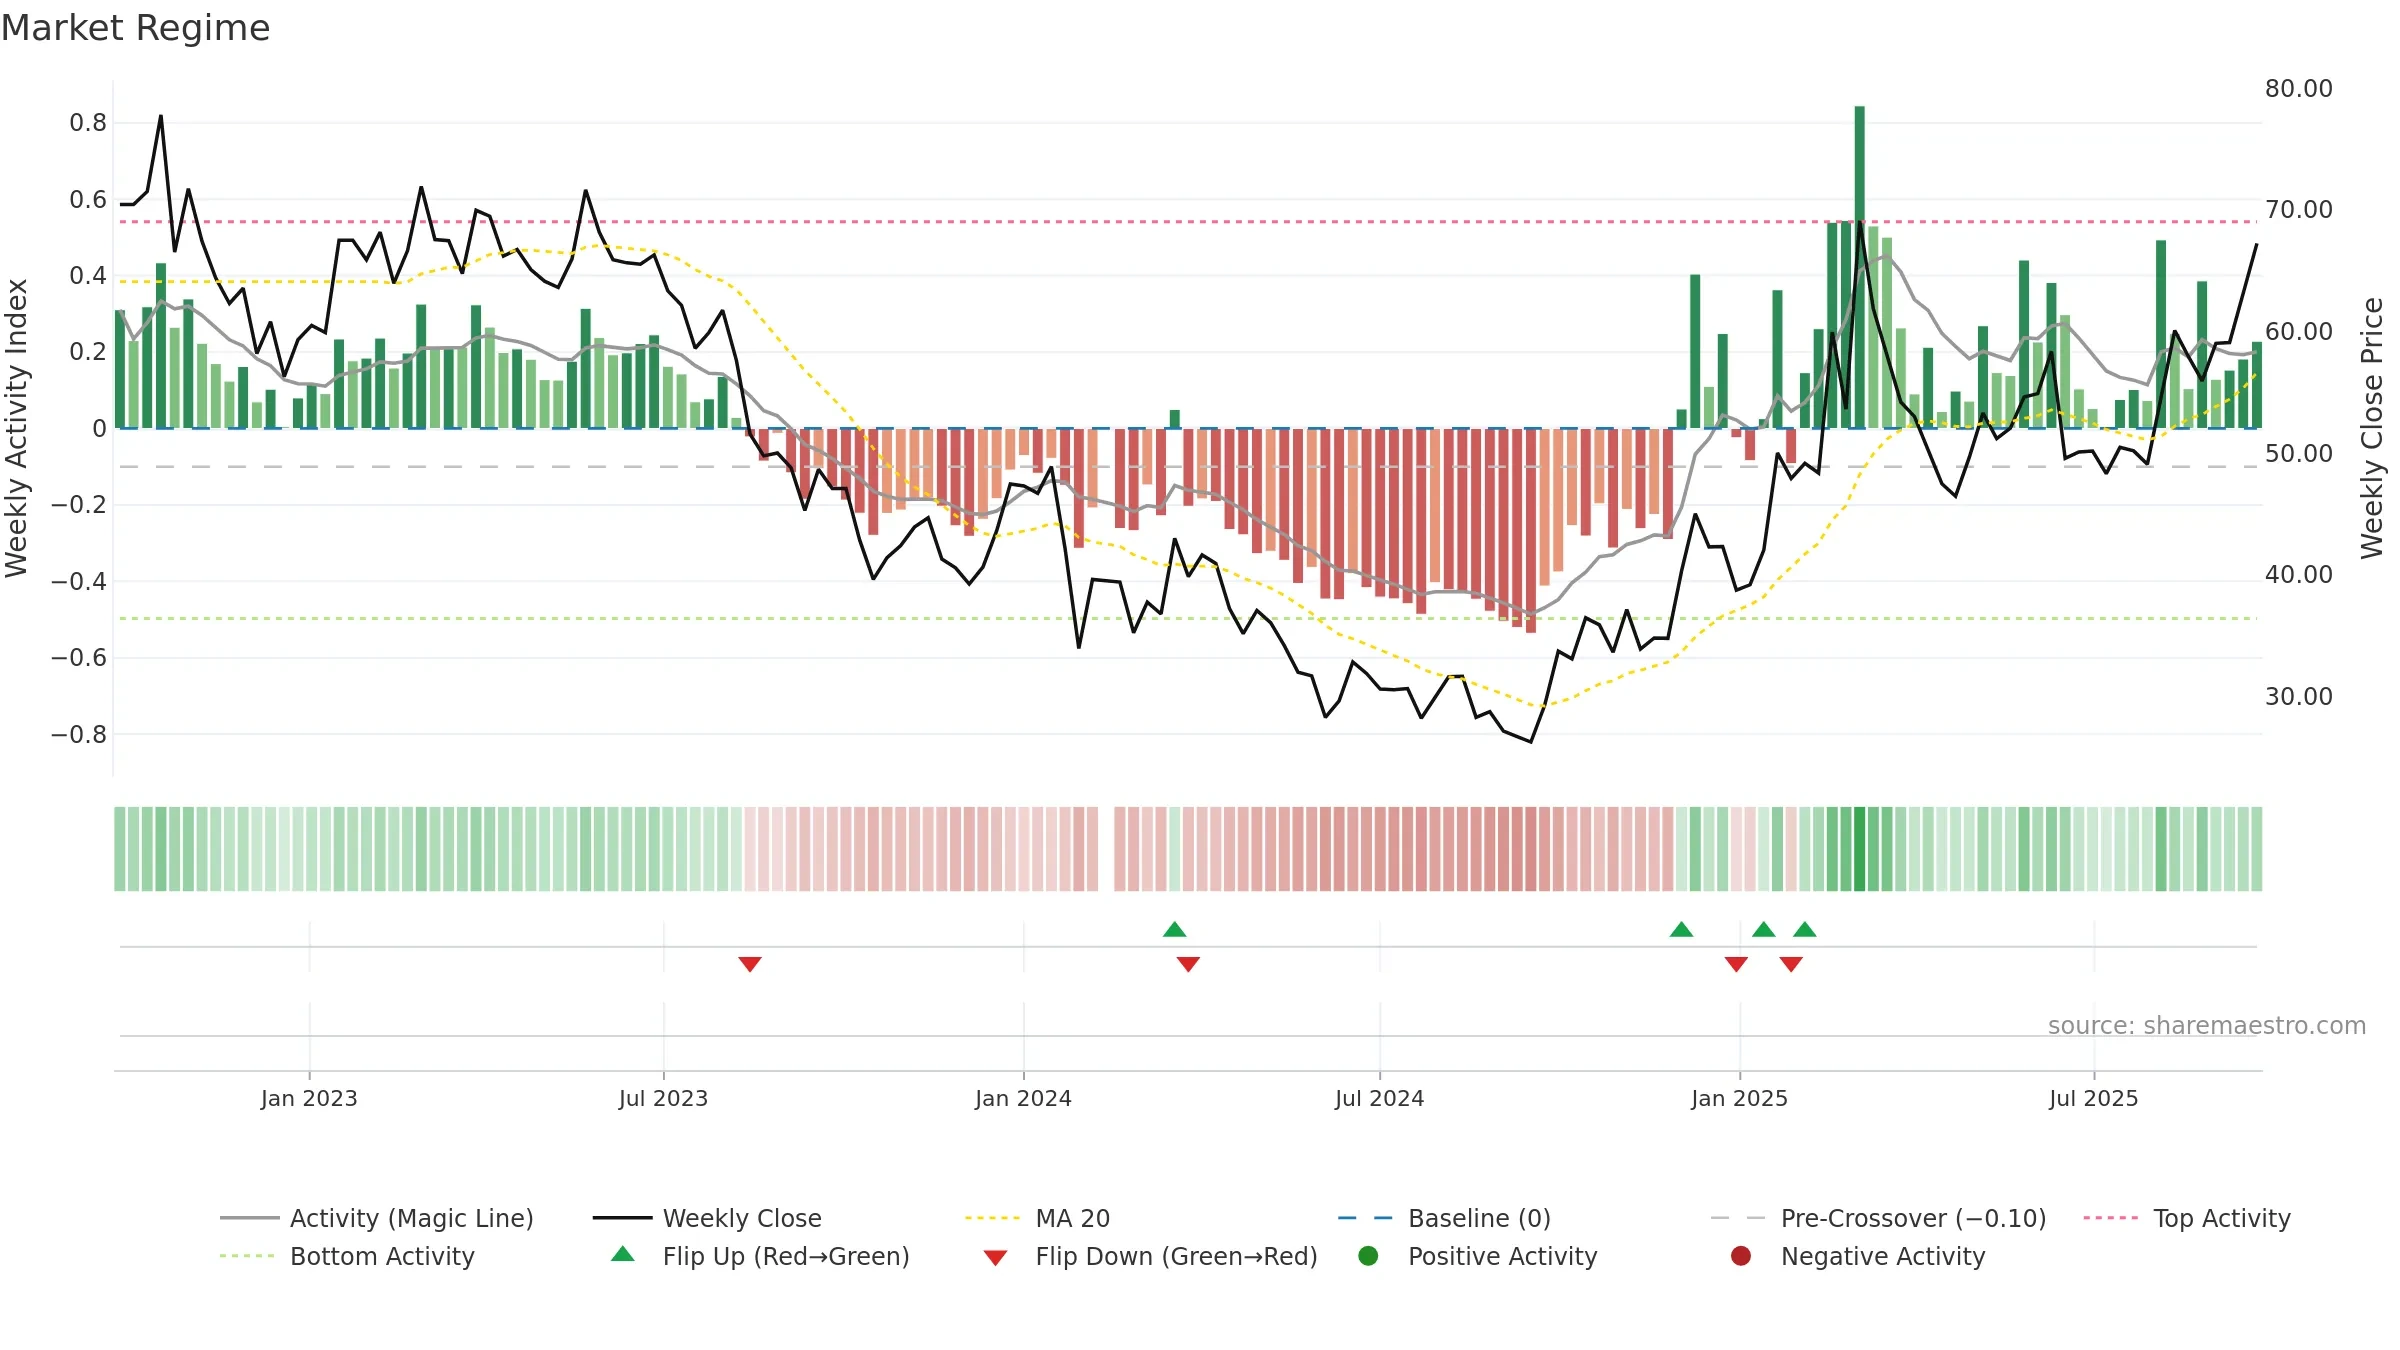Click the −0.8 activity axis label
The width and height of the screenshot is (2400, 1350).
point(79,734)
